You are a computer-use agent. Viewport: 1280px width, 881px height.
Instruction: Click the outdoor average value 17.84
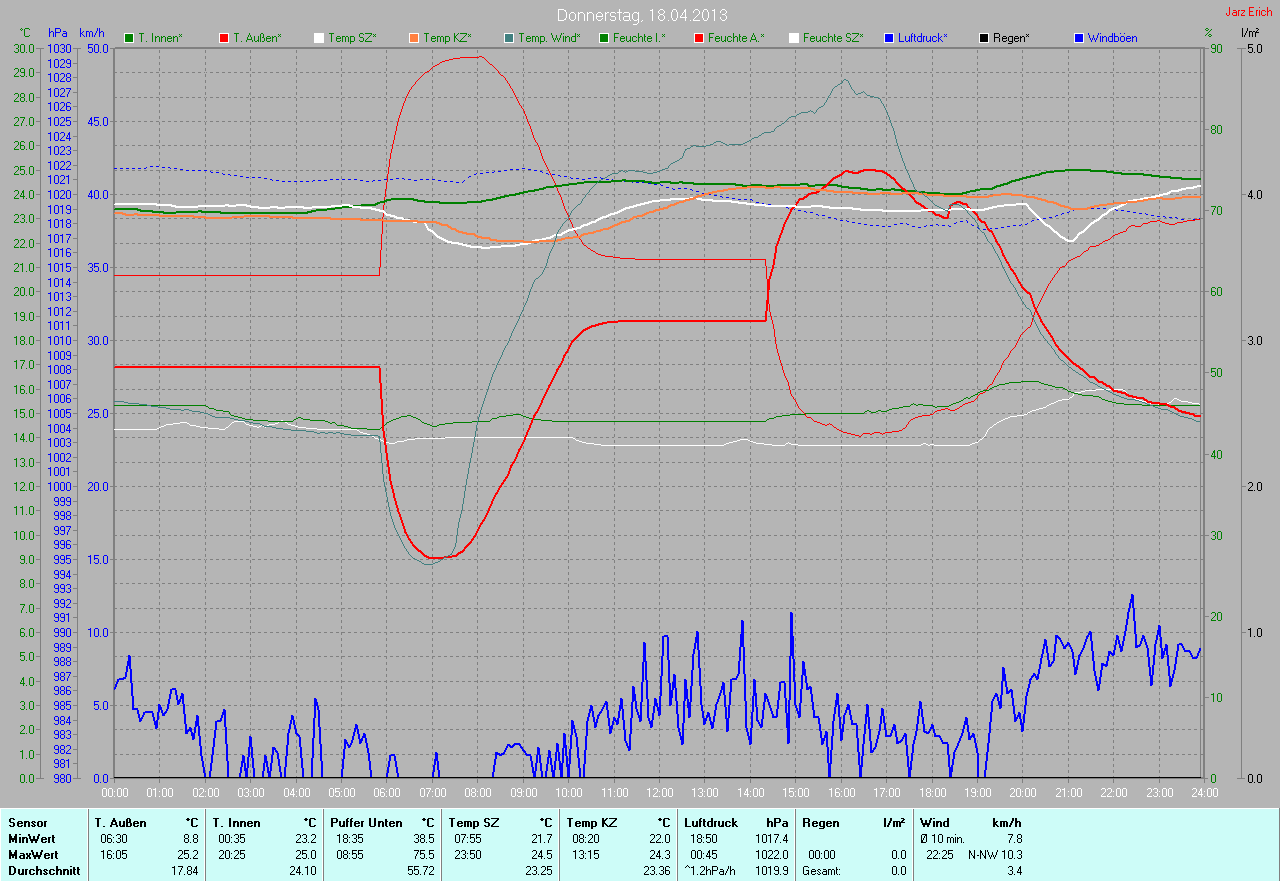coord(185,871)
